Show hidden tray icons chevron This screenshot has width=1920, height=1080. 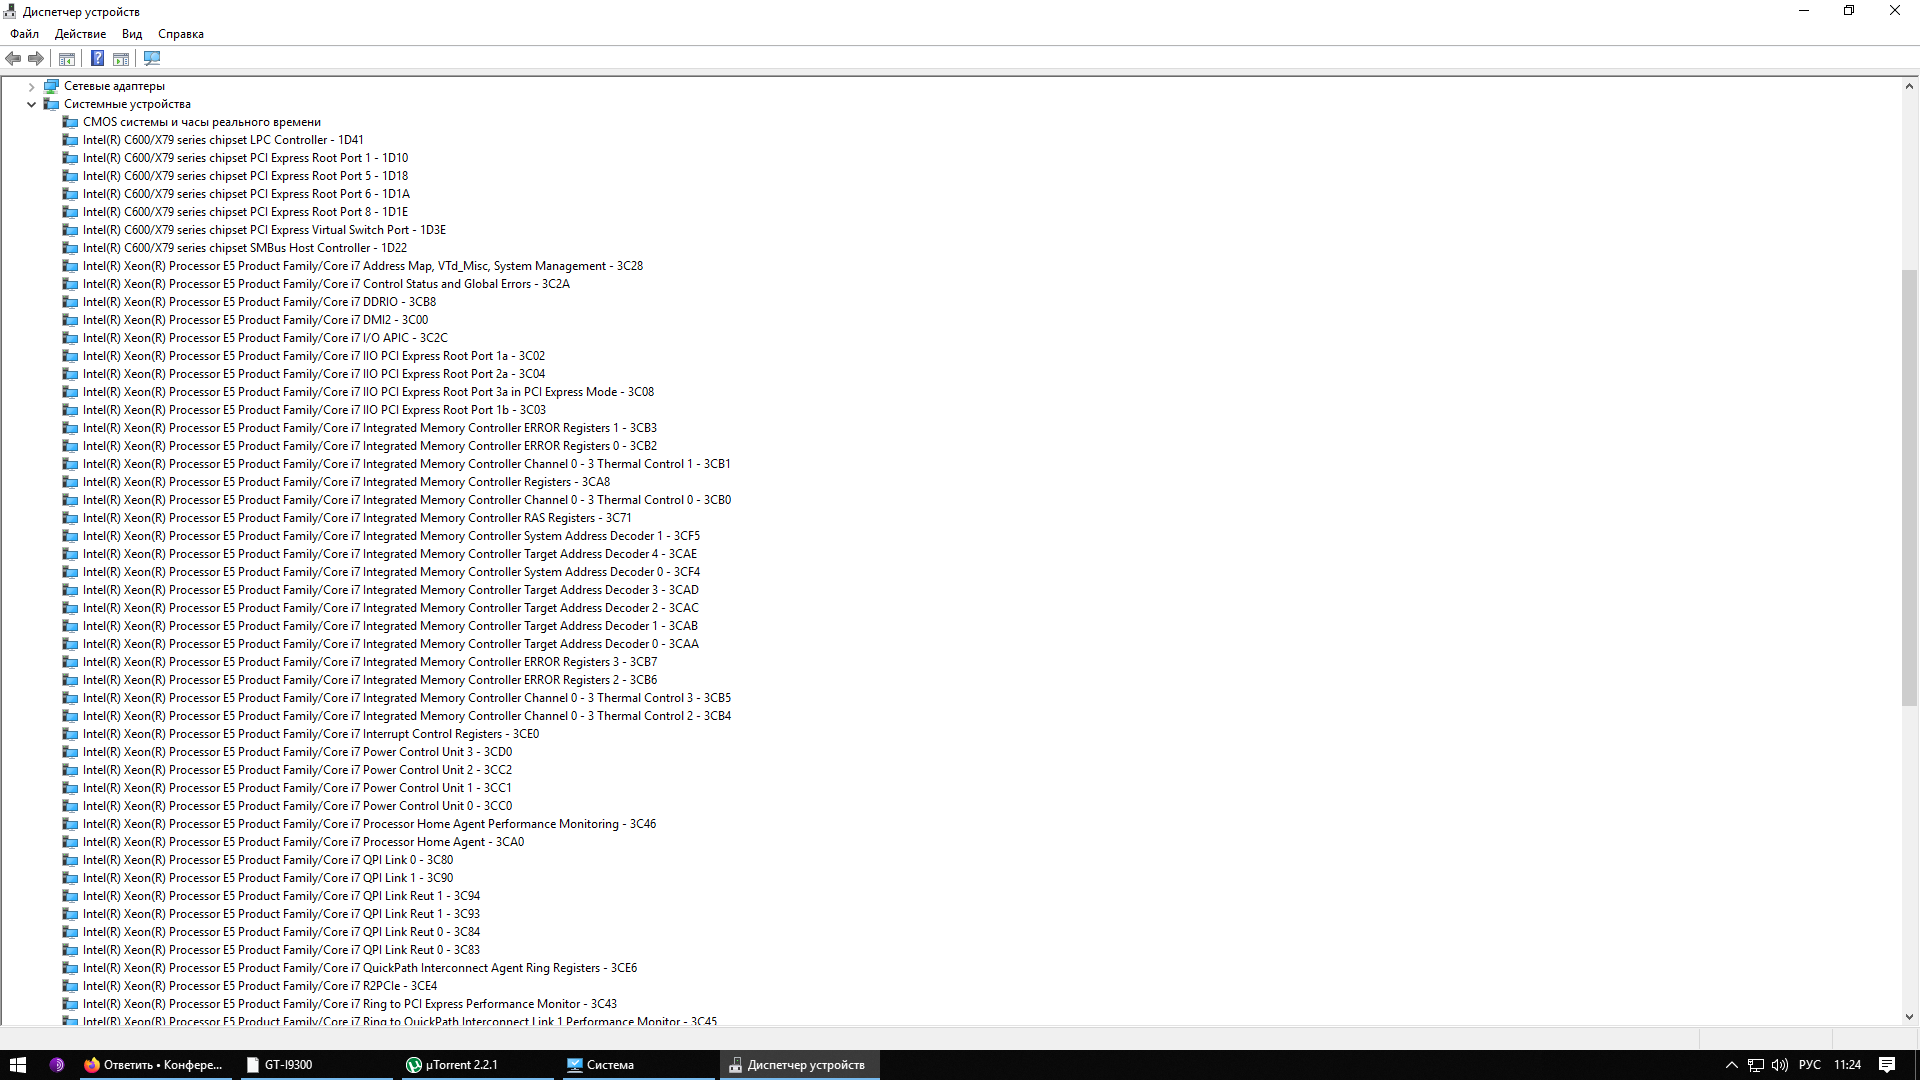coord(1731,1065)
